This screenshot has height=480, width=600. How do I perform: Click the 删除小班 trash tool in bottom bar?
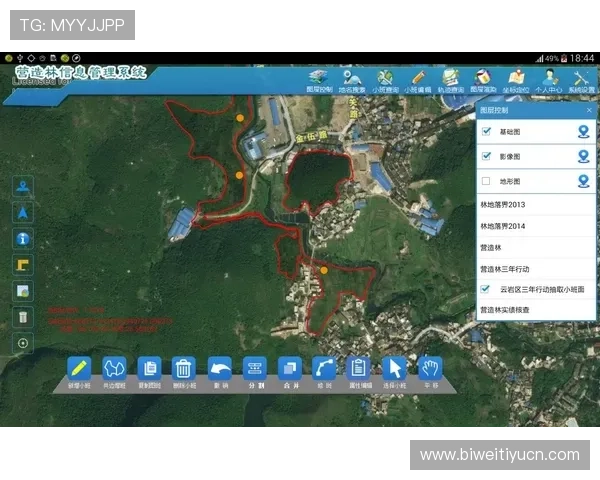[182, 369]
